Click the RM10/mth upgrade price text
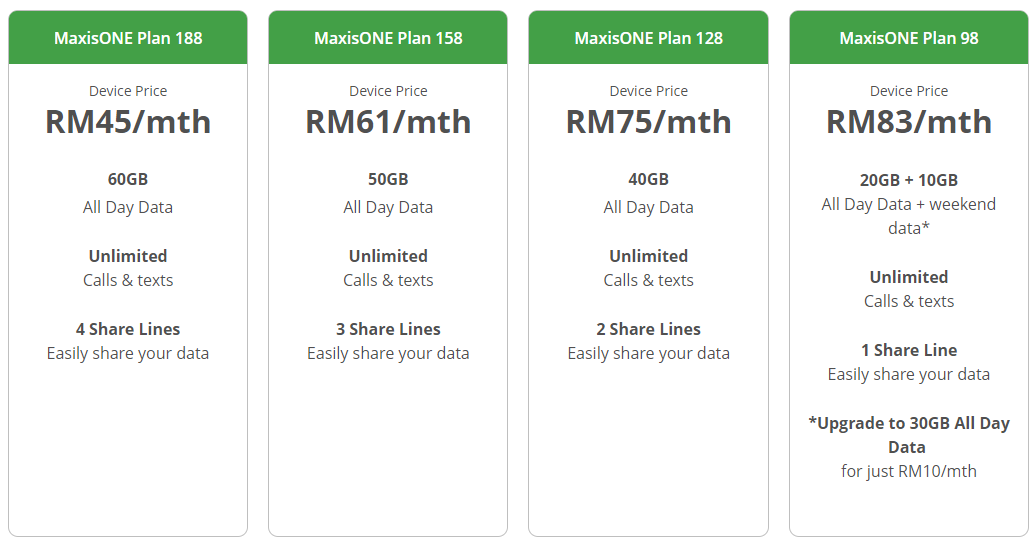The height and width of the screenshot is (543, 1034). (909, 471)
